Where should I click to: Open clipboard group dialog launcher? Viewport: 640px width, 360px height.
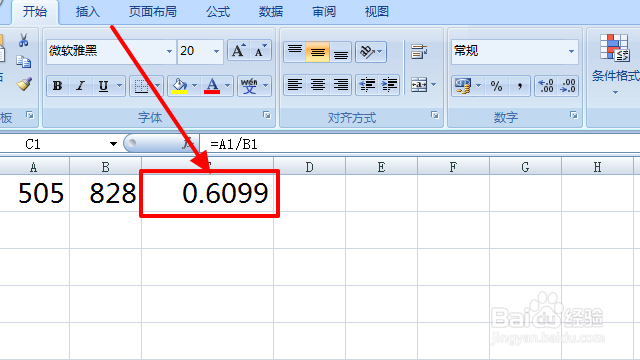(x=30, y=116)
